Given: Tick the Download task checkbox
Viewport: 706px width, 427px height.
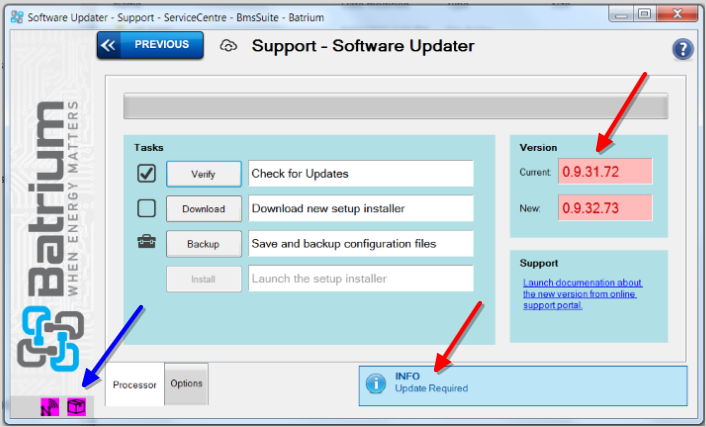Looking at the screenshot, I should click(x=146, y=209).
